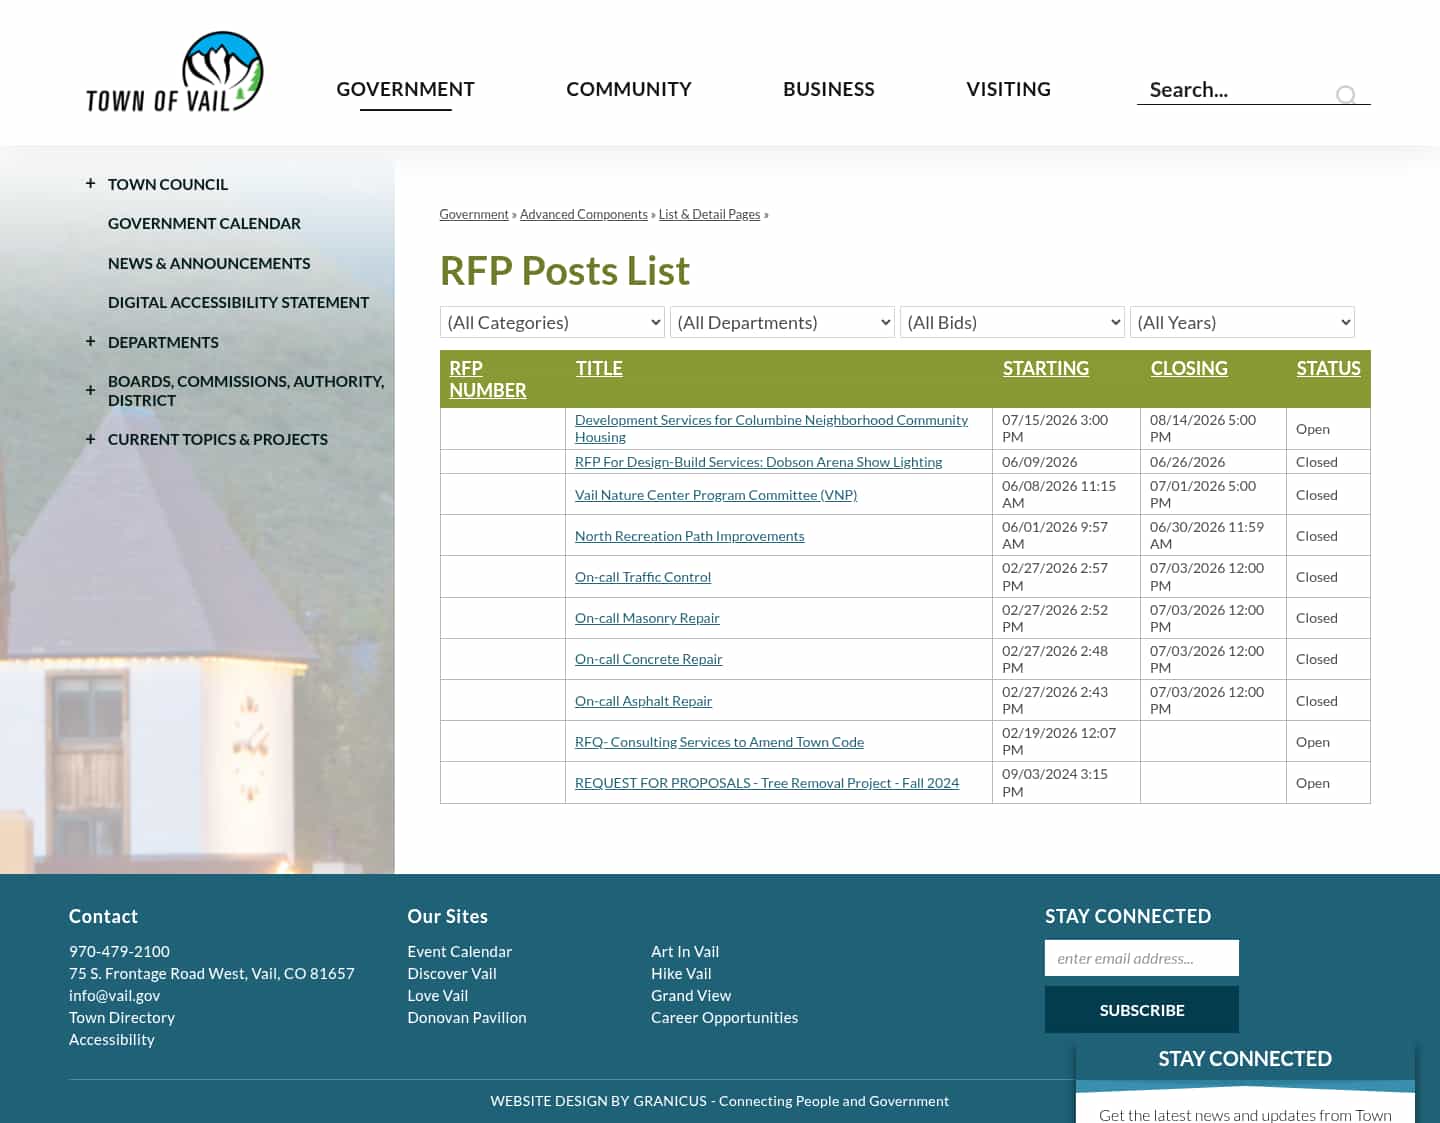
Task: Open North Recreation Path Improvements post
Action: [x=689, y=536]
